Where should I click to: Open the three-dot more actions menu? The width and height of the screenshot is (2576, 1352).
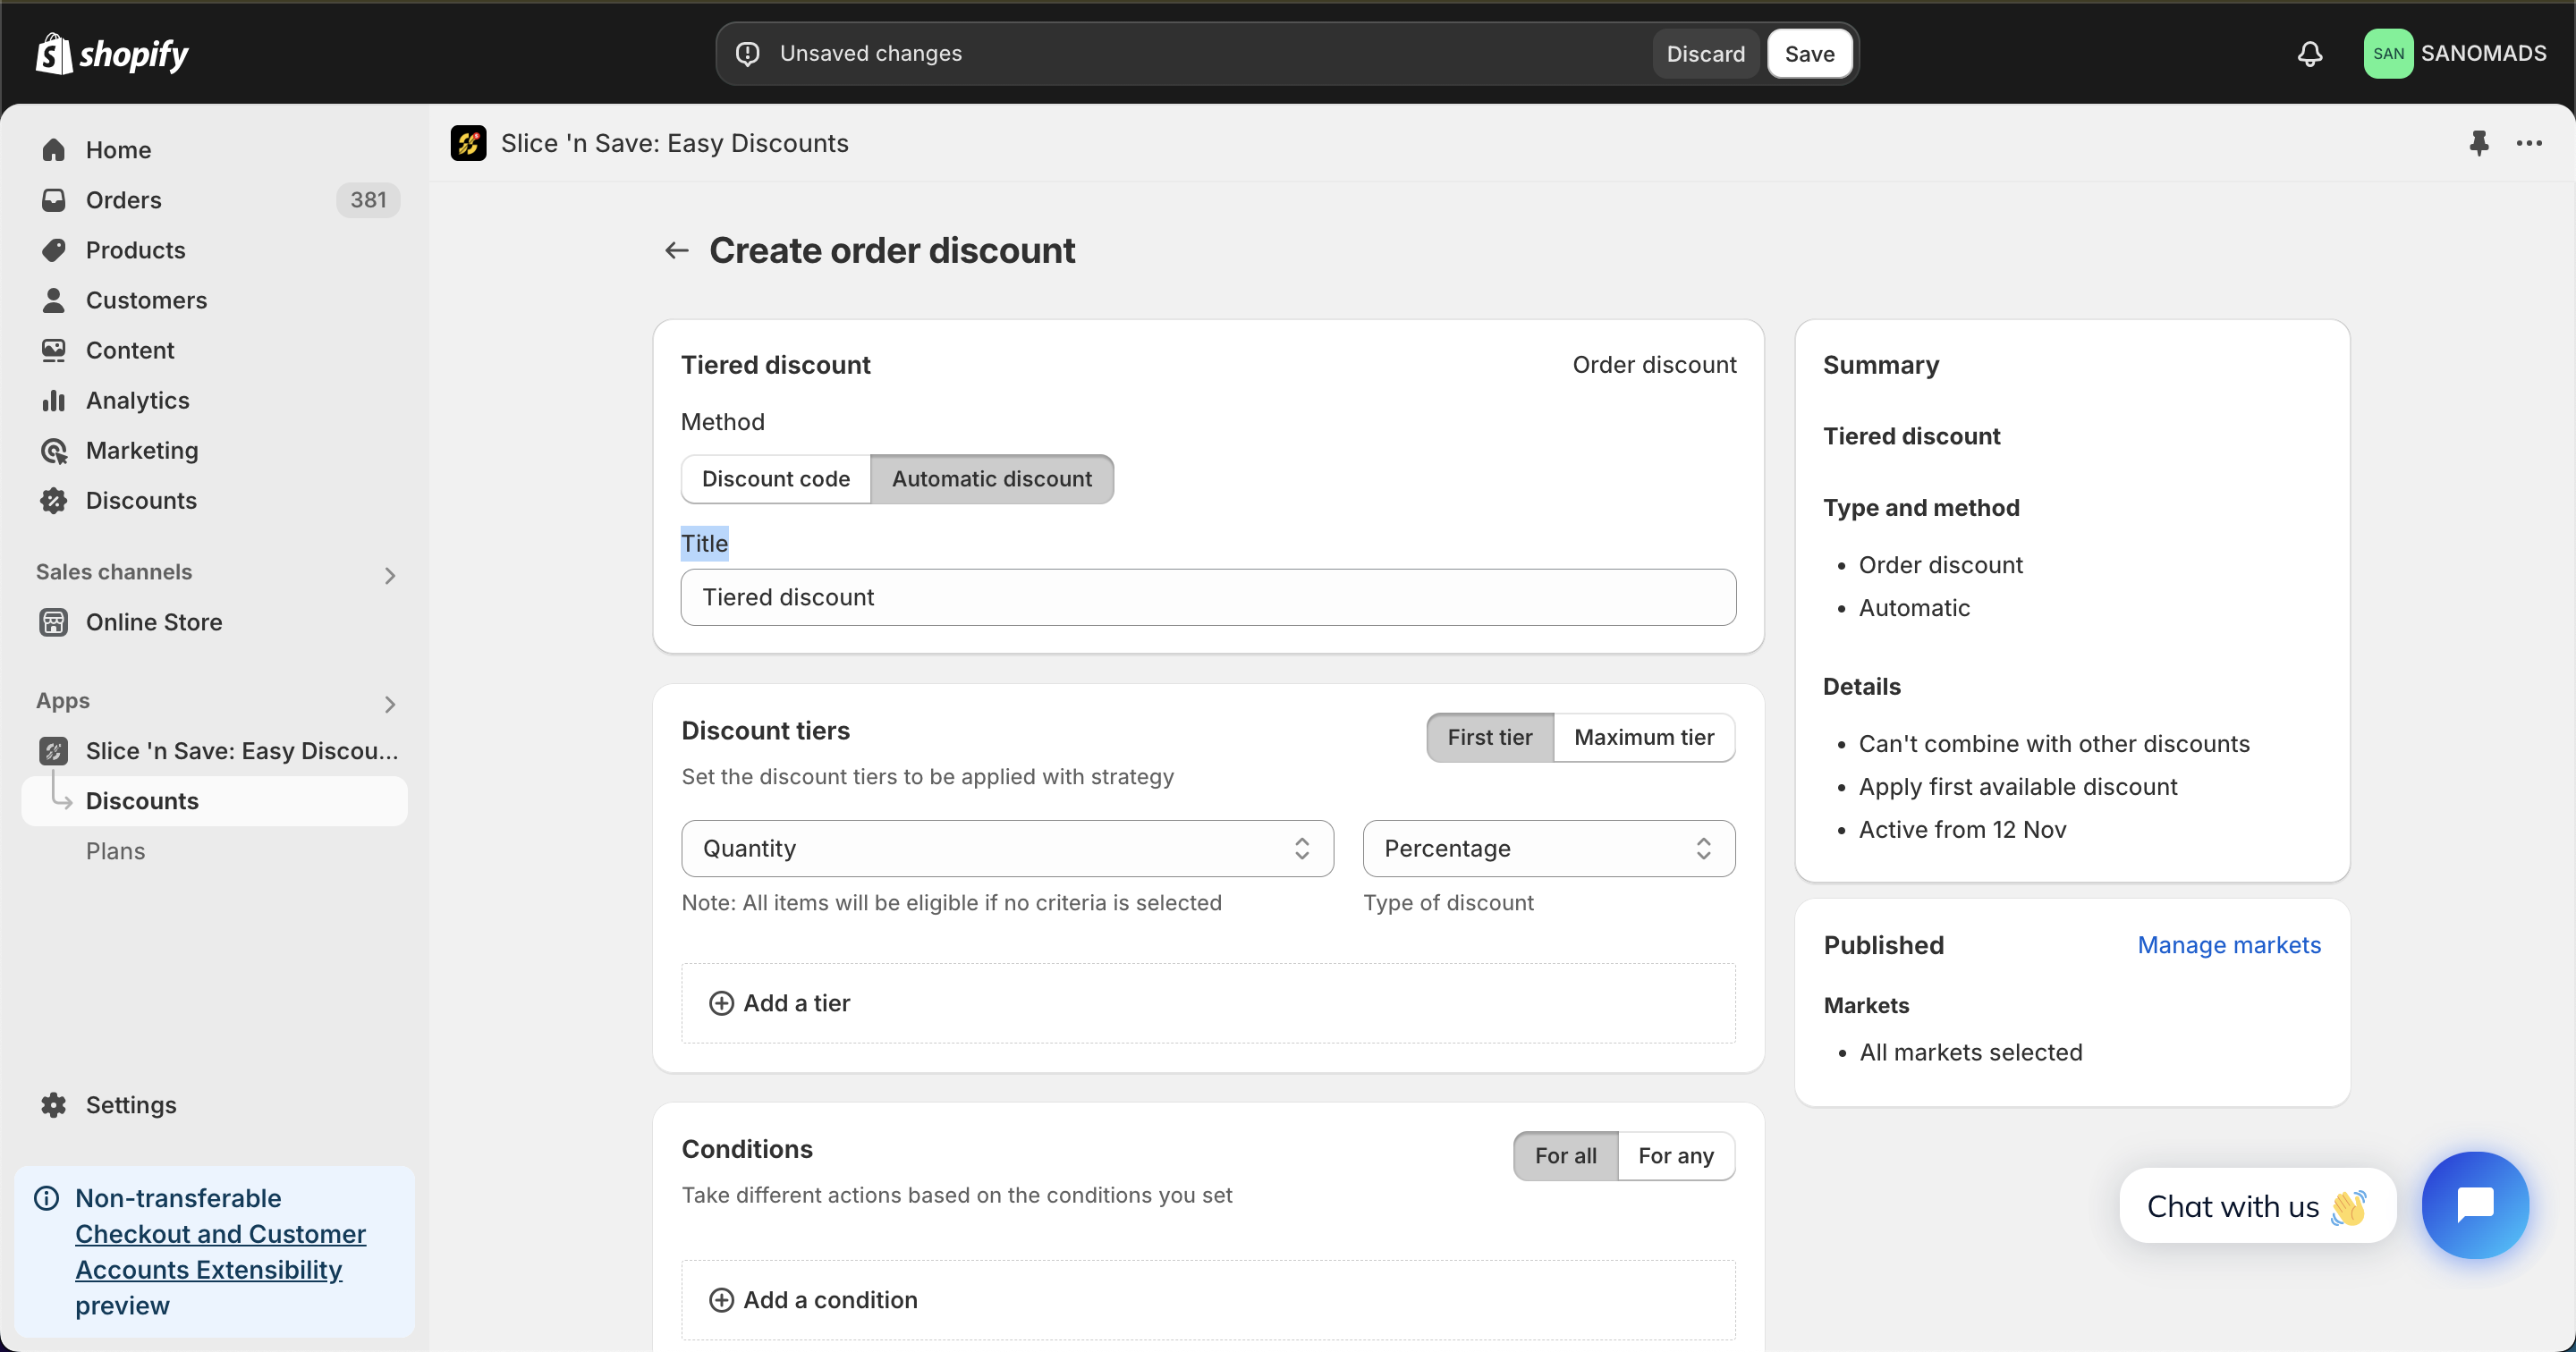pyautogui.click(x=2529, y=143)
